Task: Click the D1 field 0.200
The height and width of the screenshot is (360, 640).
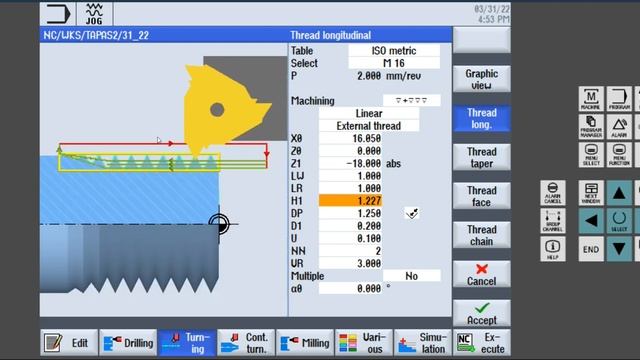Action: click(350, 226)
